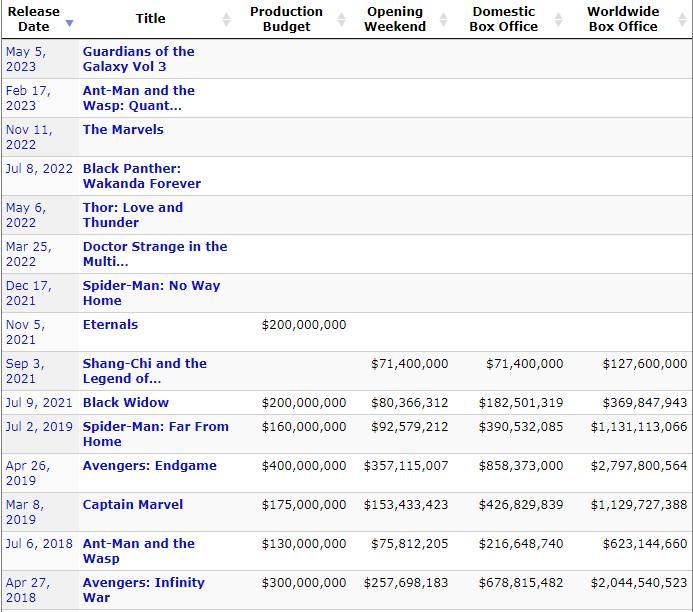Click the Jul 2, 2019 release date

coord(39,426)
